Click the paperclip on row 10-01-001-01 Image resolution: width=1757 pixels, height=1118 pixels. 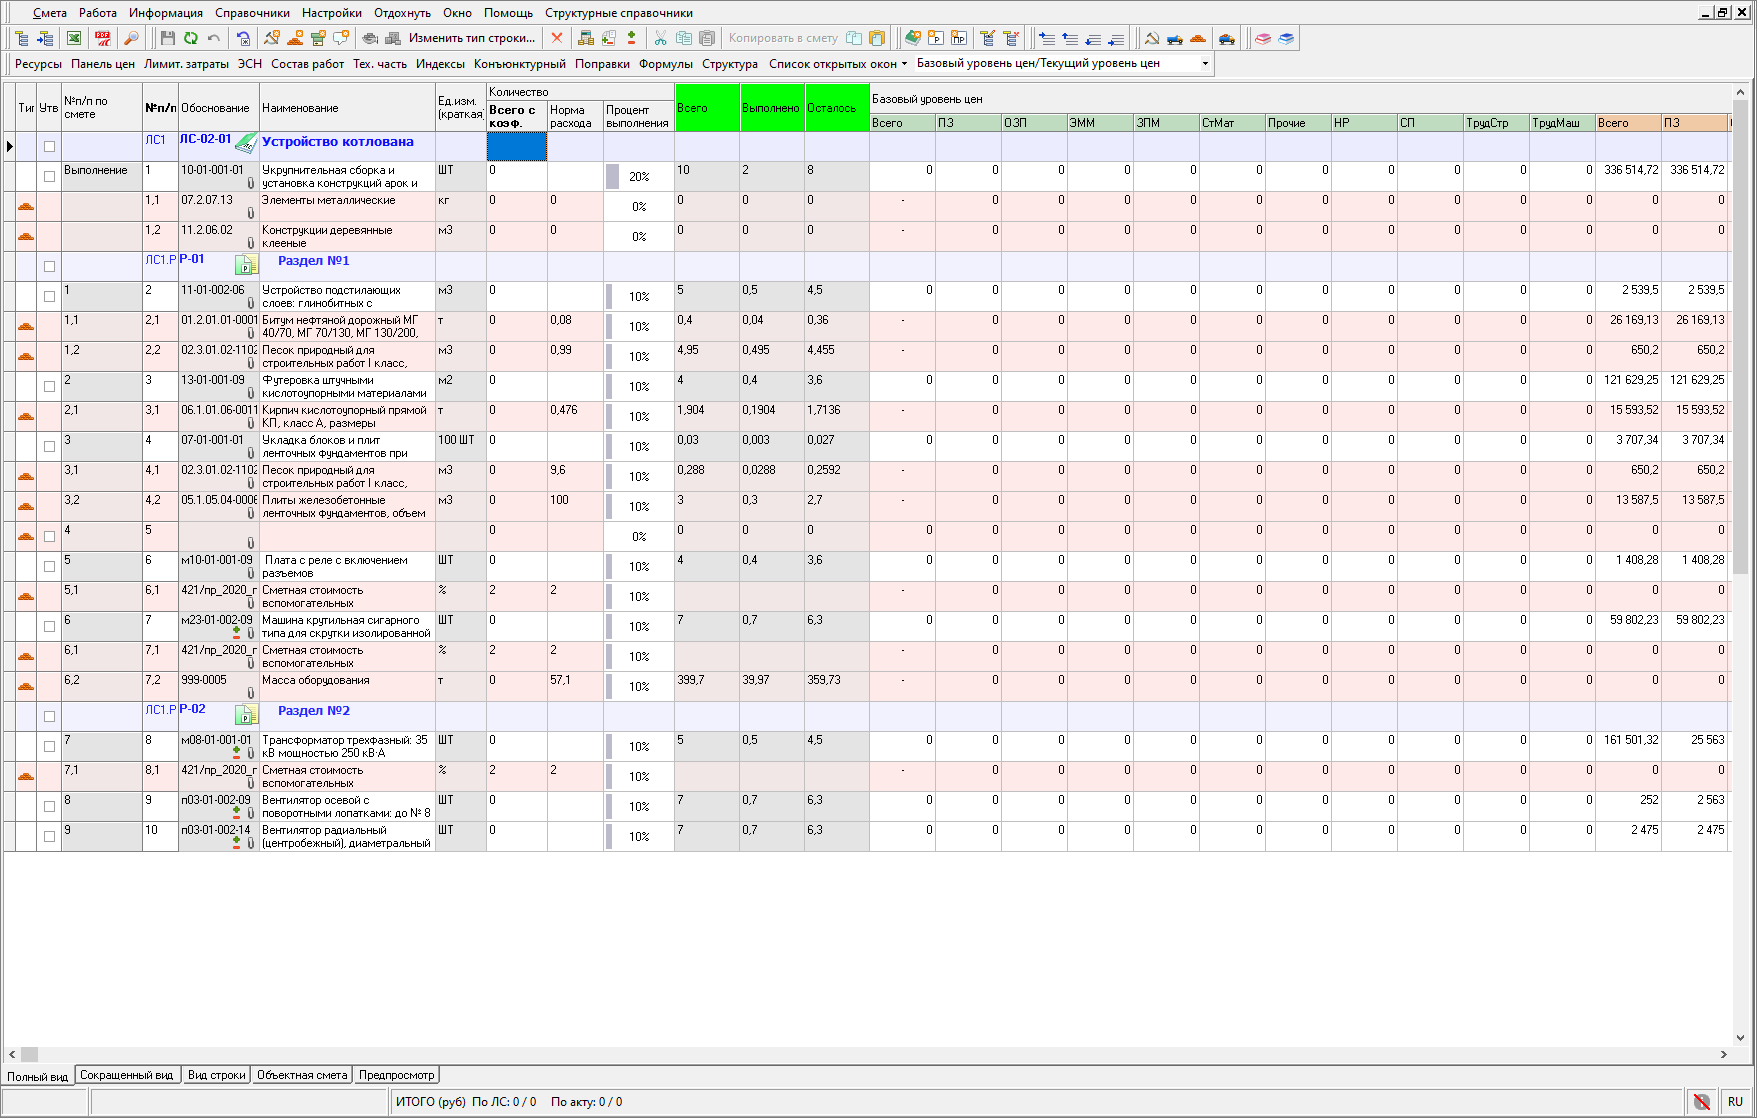251,184
